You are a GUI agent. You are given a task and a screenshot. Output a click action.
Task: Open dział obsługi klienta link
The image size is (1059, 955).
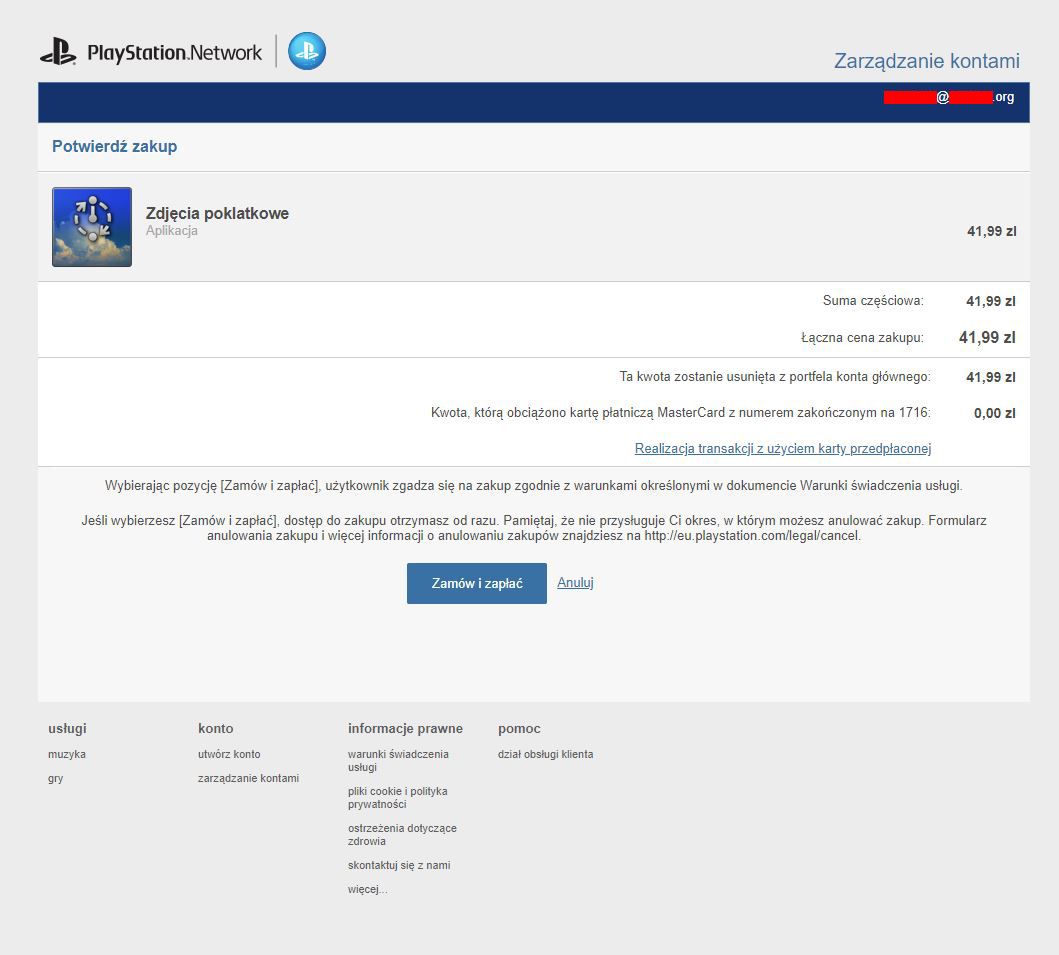pyautogui.click(x=545, y=755)
